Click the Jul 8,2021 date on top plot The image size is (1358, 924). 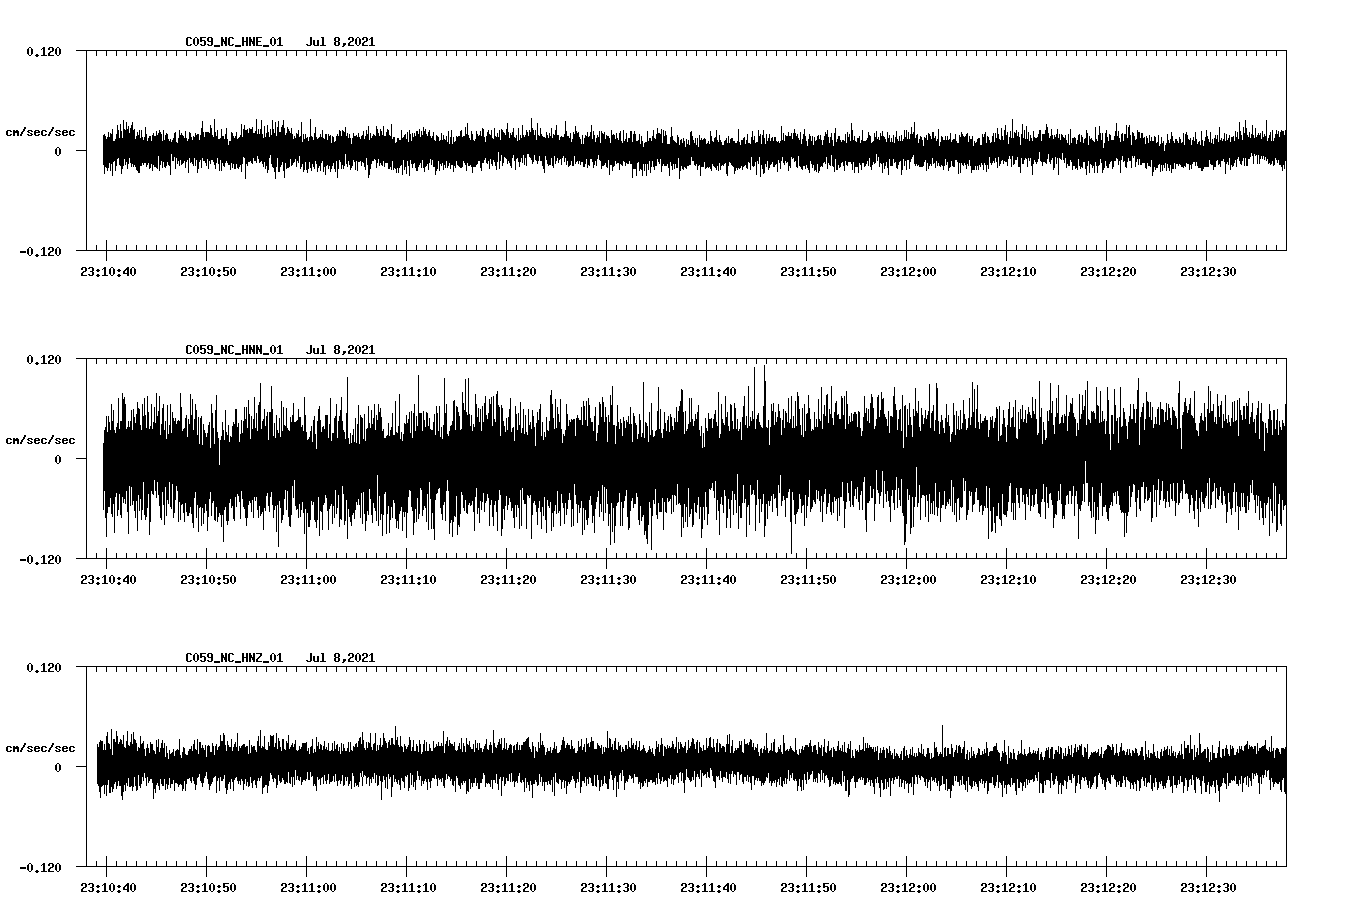[342, 42]
